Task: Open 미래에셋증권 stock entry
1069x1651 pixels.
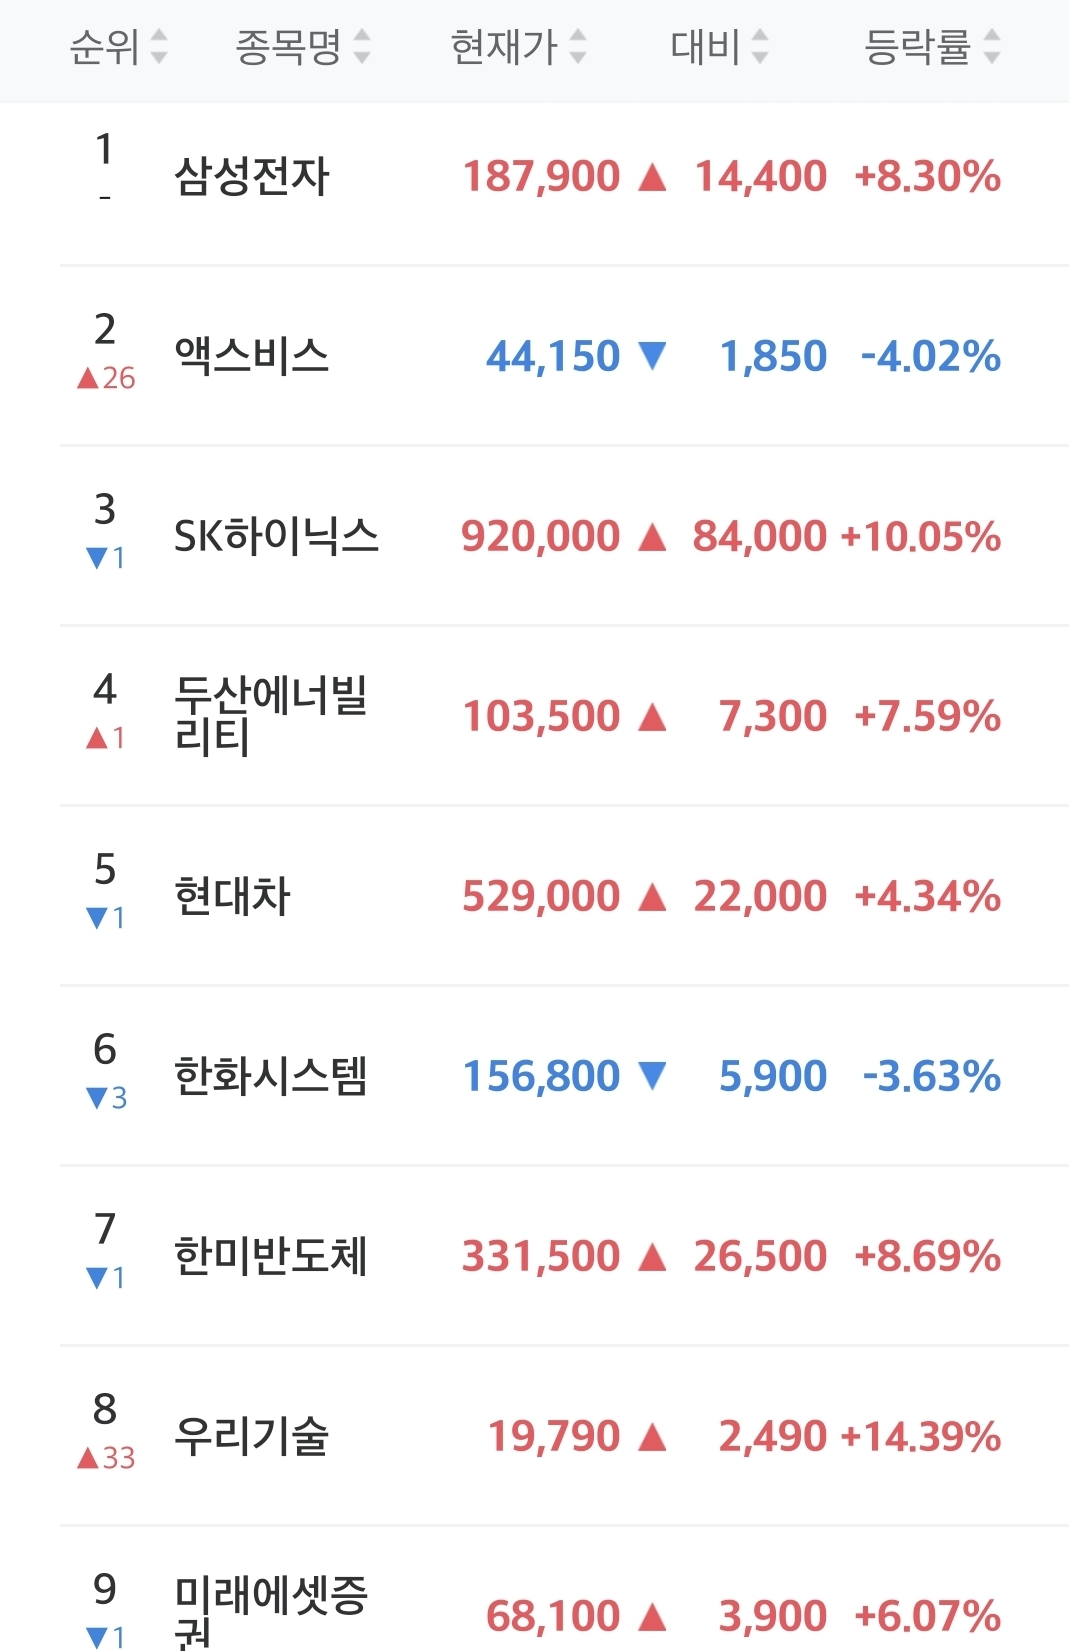Action: pos(270,1610)
